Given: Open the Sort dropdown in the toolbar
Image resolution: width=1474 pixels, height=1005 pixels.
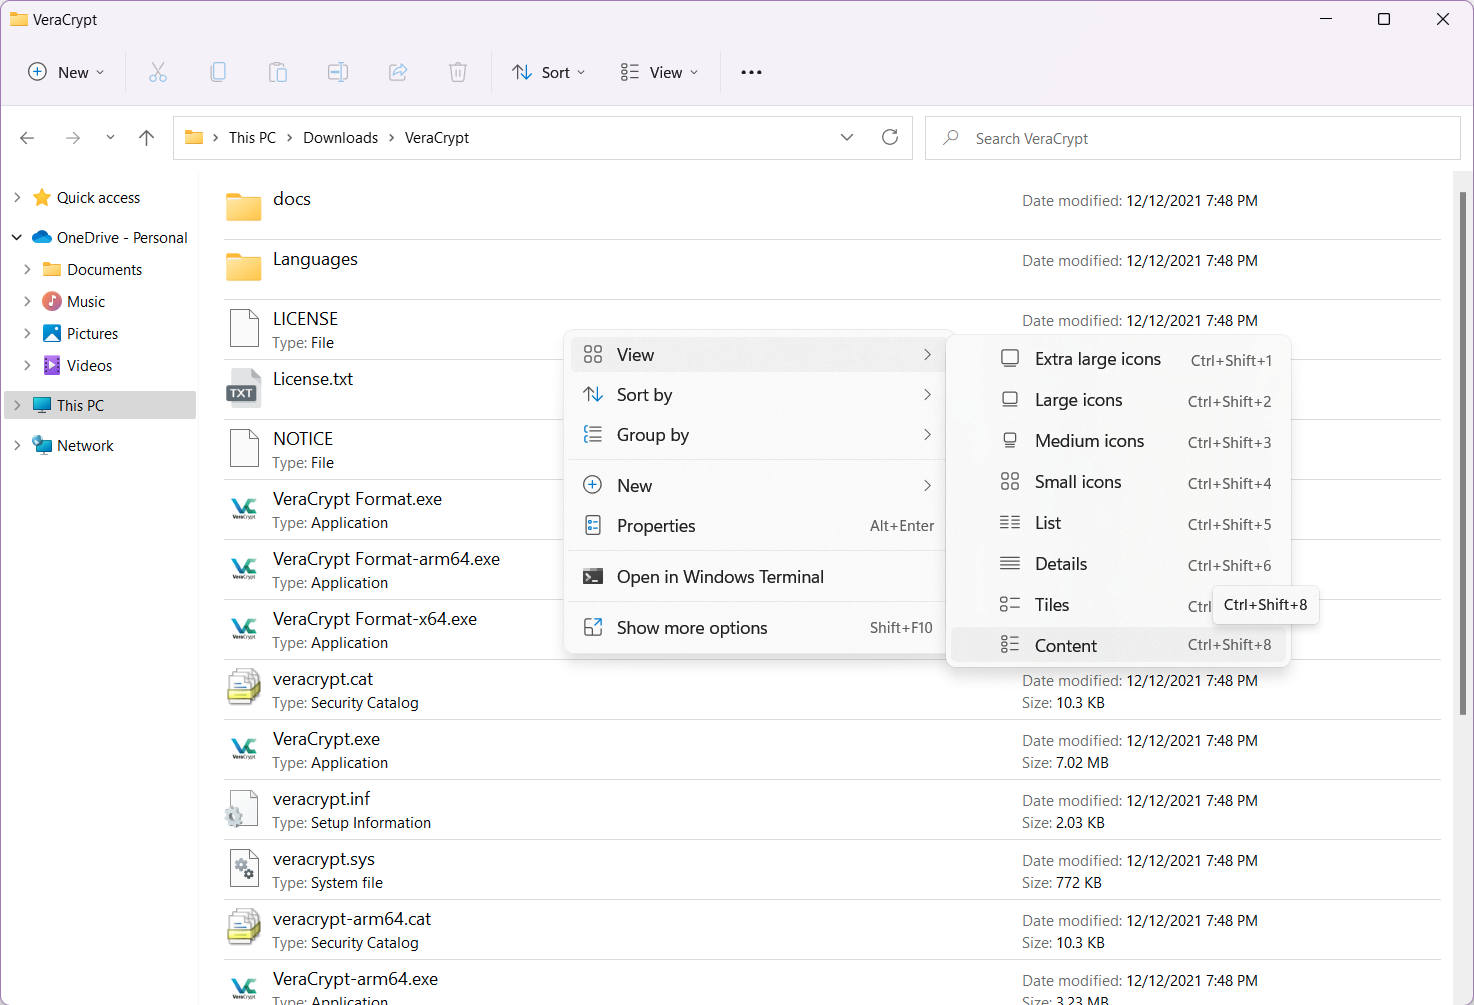Looking at the screenshot, I should pyautogui.click(x=547, y=71).
